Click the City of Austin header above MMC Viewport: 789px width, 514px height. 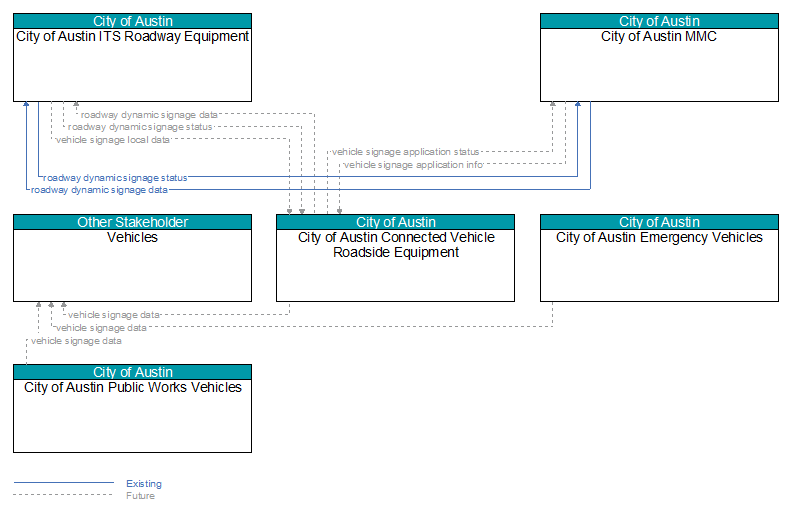point(659,21)
